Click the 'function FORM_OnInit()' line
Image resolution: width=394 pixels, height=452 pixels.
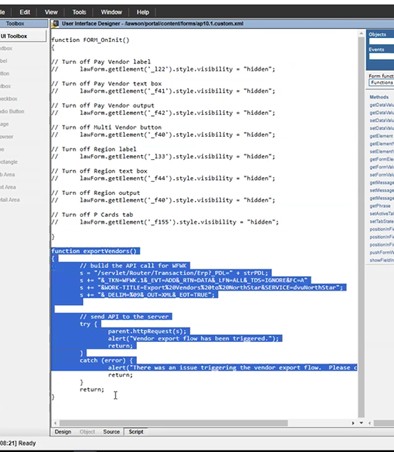tap(90, 40)
